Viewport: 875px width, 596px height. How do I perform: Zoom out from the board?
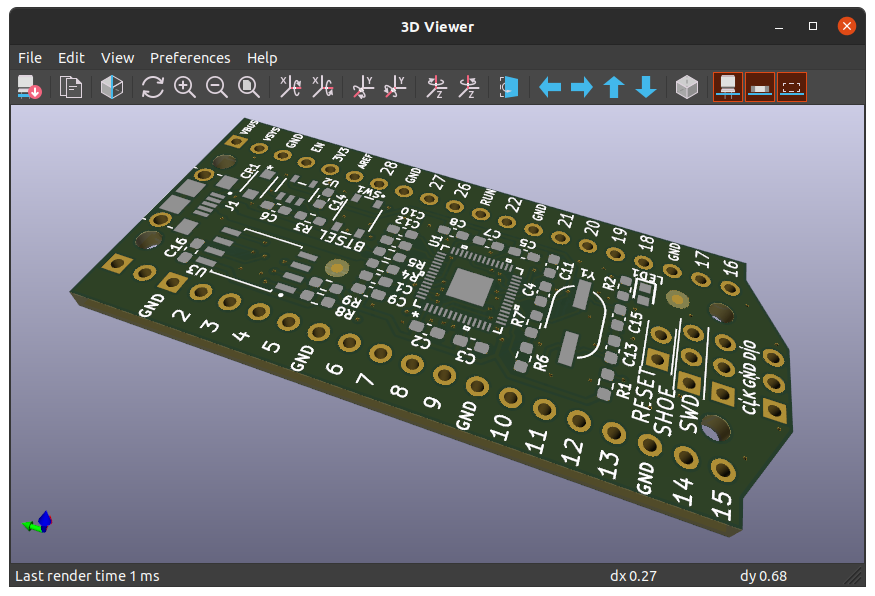(x=217, y=87)
